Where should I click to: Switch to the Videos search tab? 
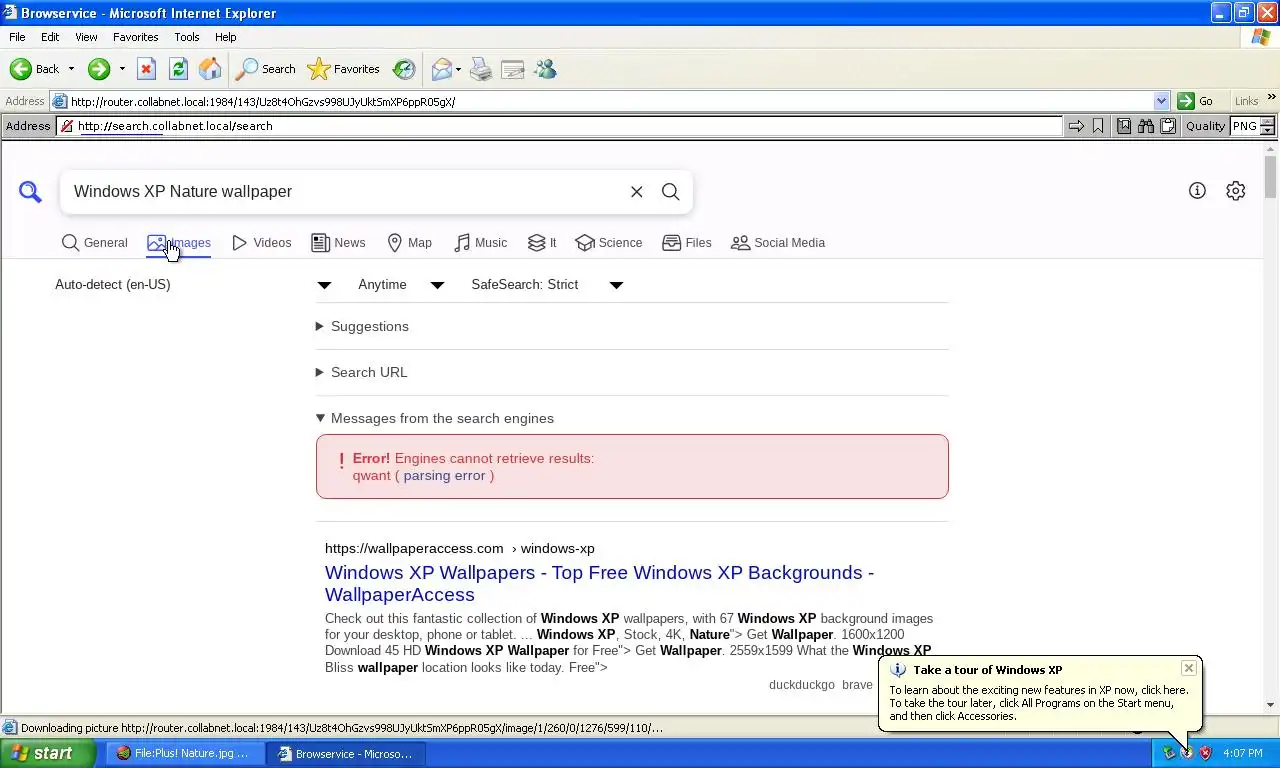pyautogui.click(x=262, y=243)
